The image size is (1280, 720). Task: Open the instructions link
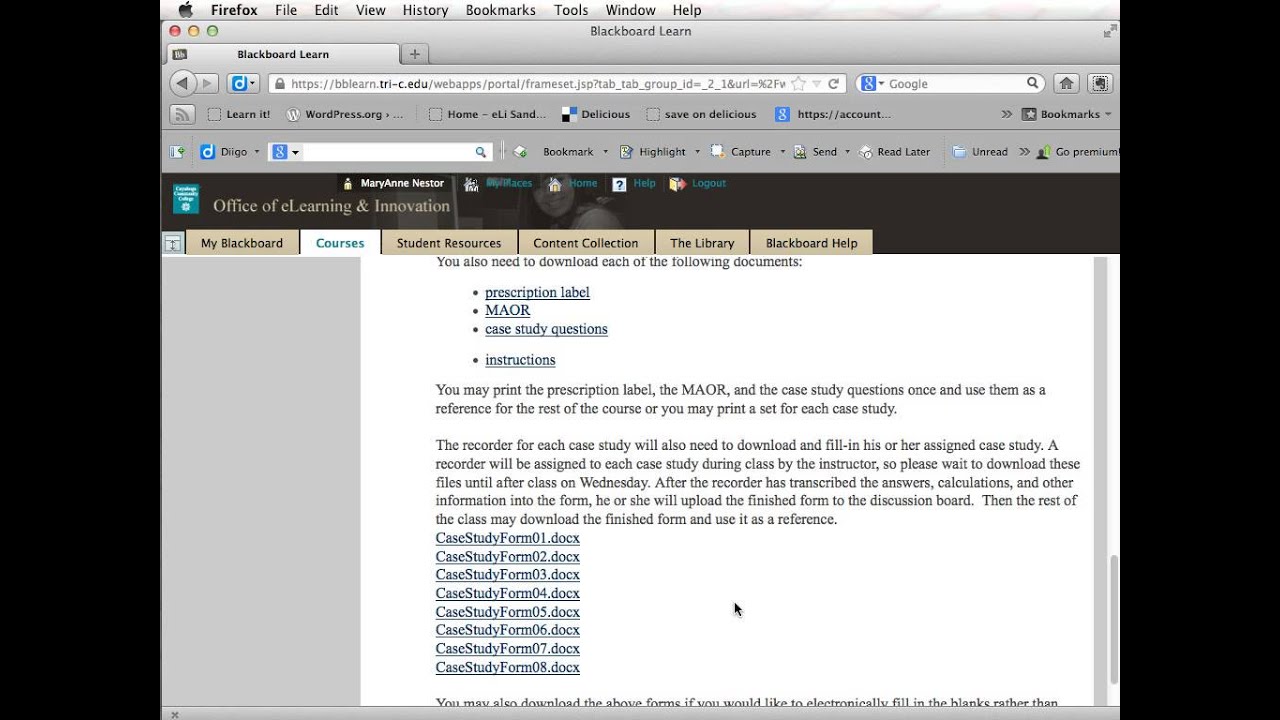tap(520, 360)
